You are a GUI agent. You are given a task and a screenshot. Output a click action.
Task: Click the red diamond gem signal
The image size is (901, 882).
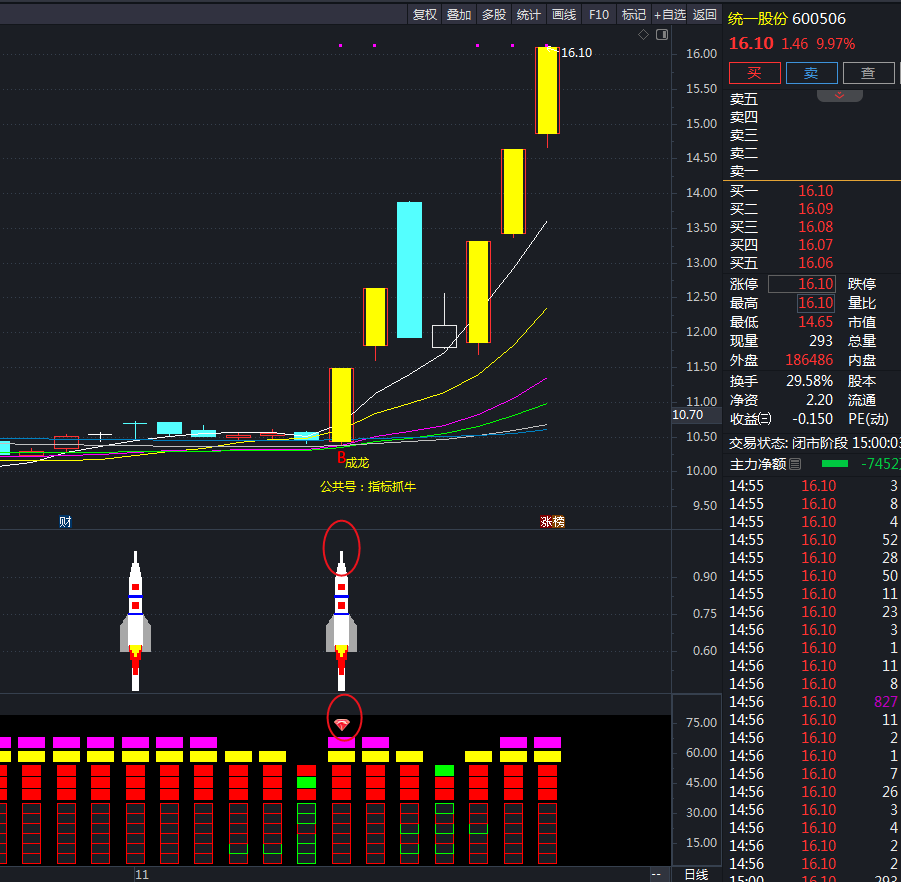[x=342, y=725]
